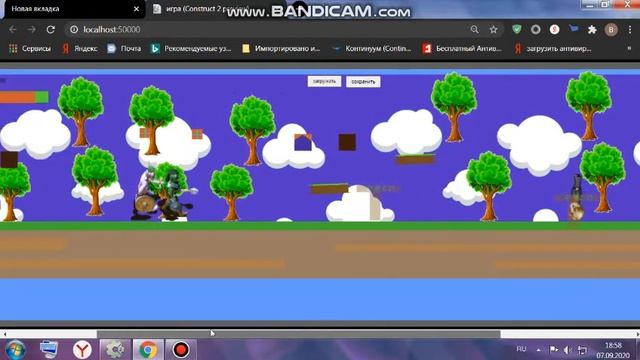Open Yandex Browser from the taskbar
Screen dimensions: 640x360
82,350
